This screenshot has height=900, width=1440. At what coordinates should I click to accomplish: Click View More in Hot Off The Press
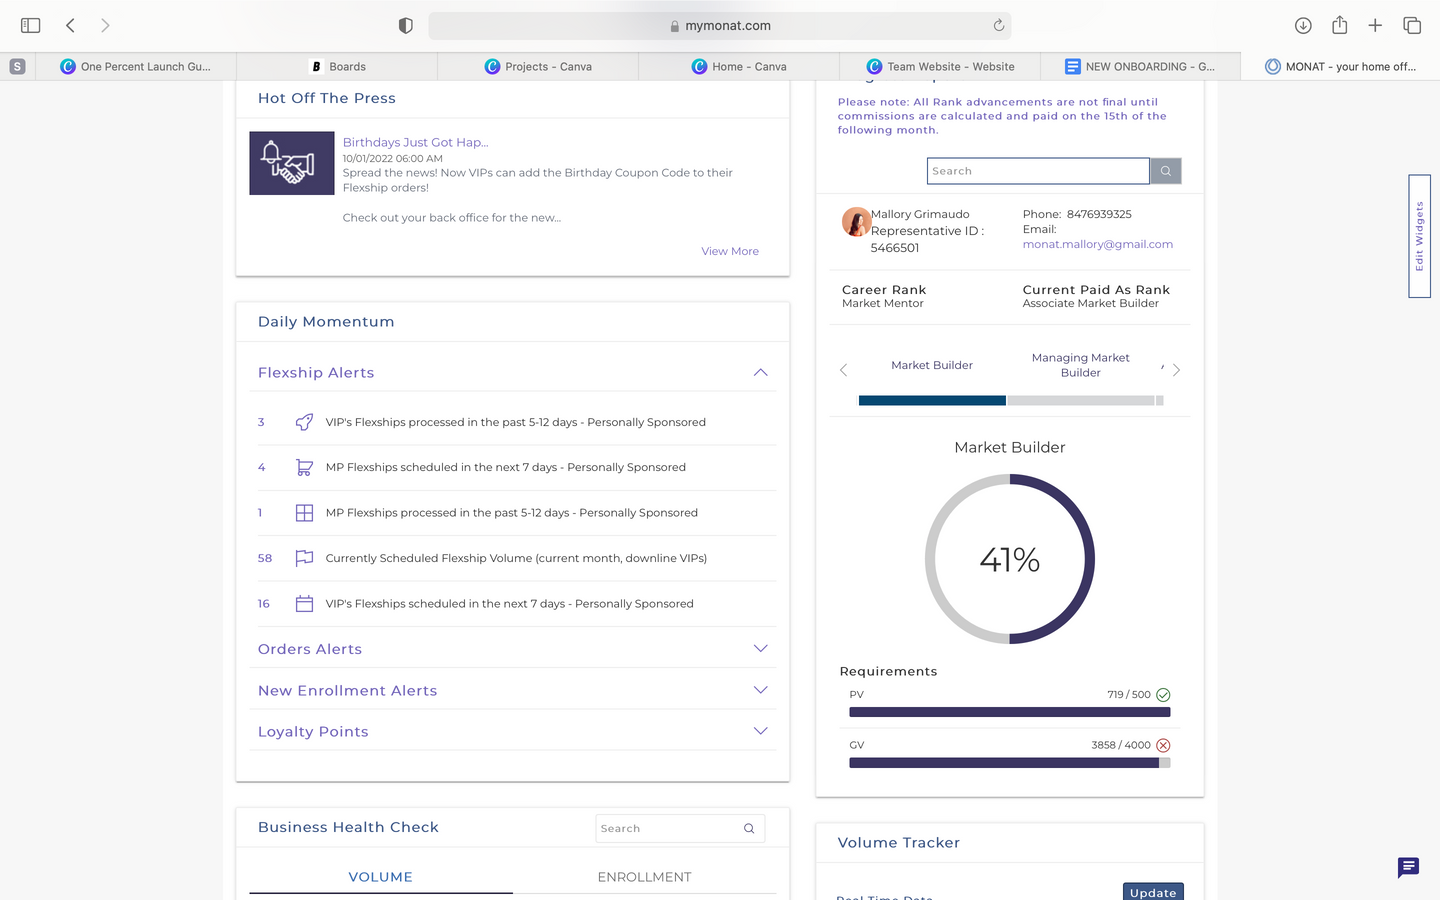[730, 251]
